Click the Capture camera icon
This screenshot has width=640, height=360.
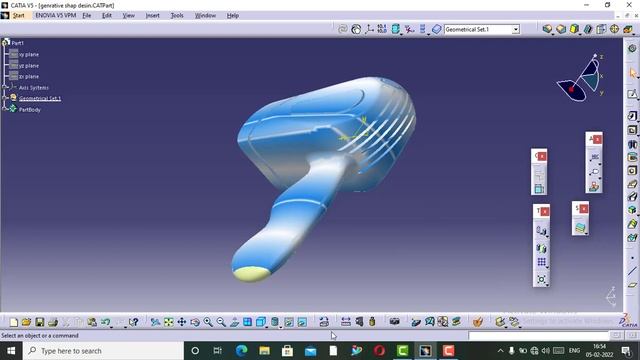tap(394, 322)
